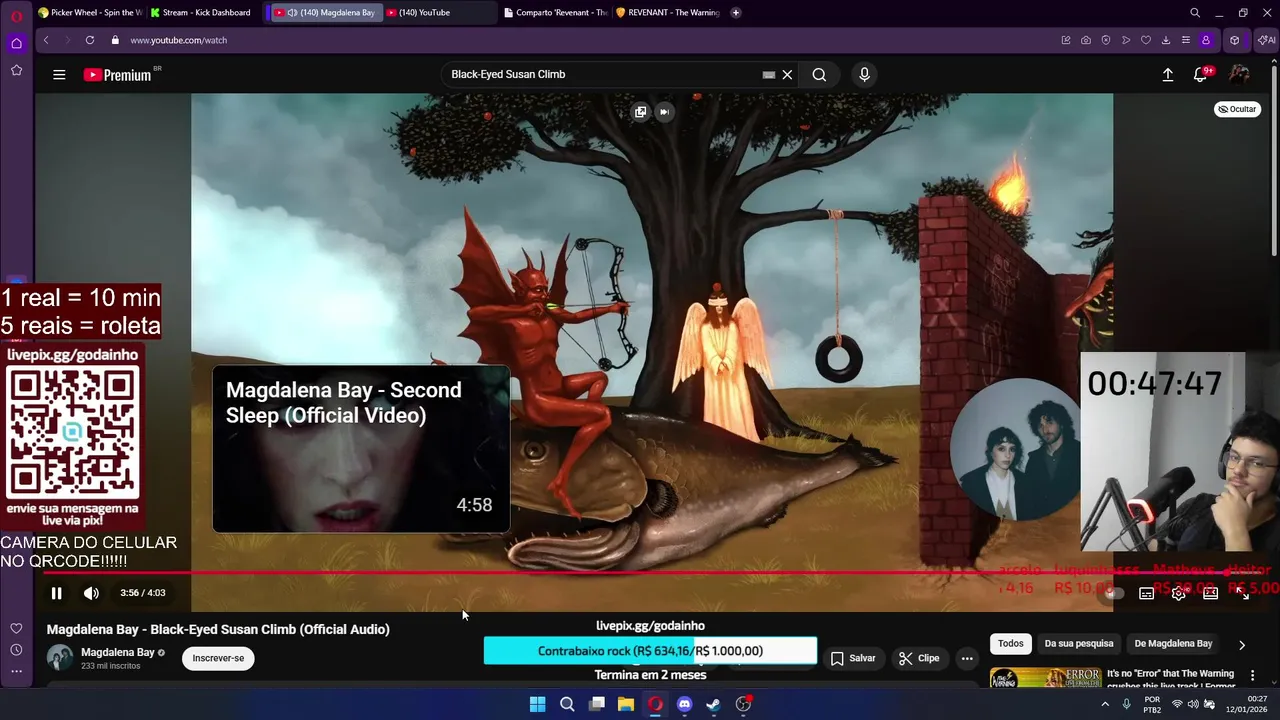This screenshot has height=720, width=1280.
Task: Open the Second Sleep suggested video card
Action: [361, 450]
